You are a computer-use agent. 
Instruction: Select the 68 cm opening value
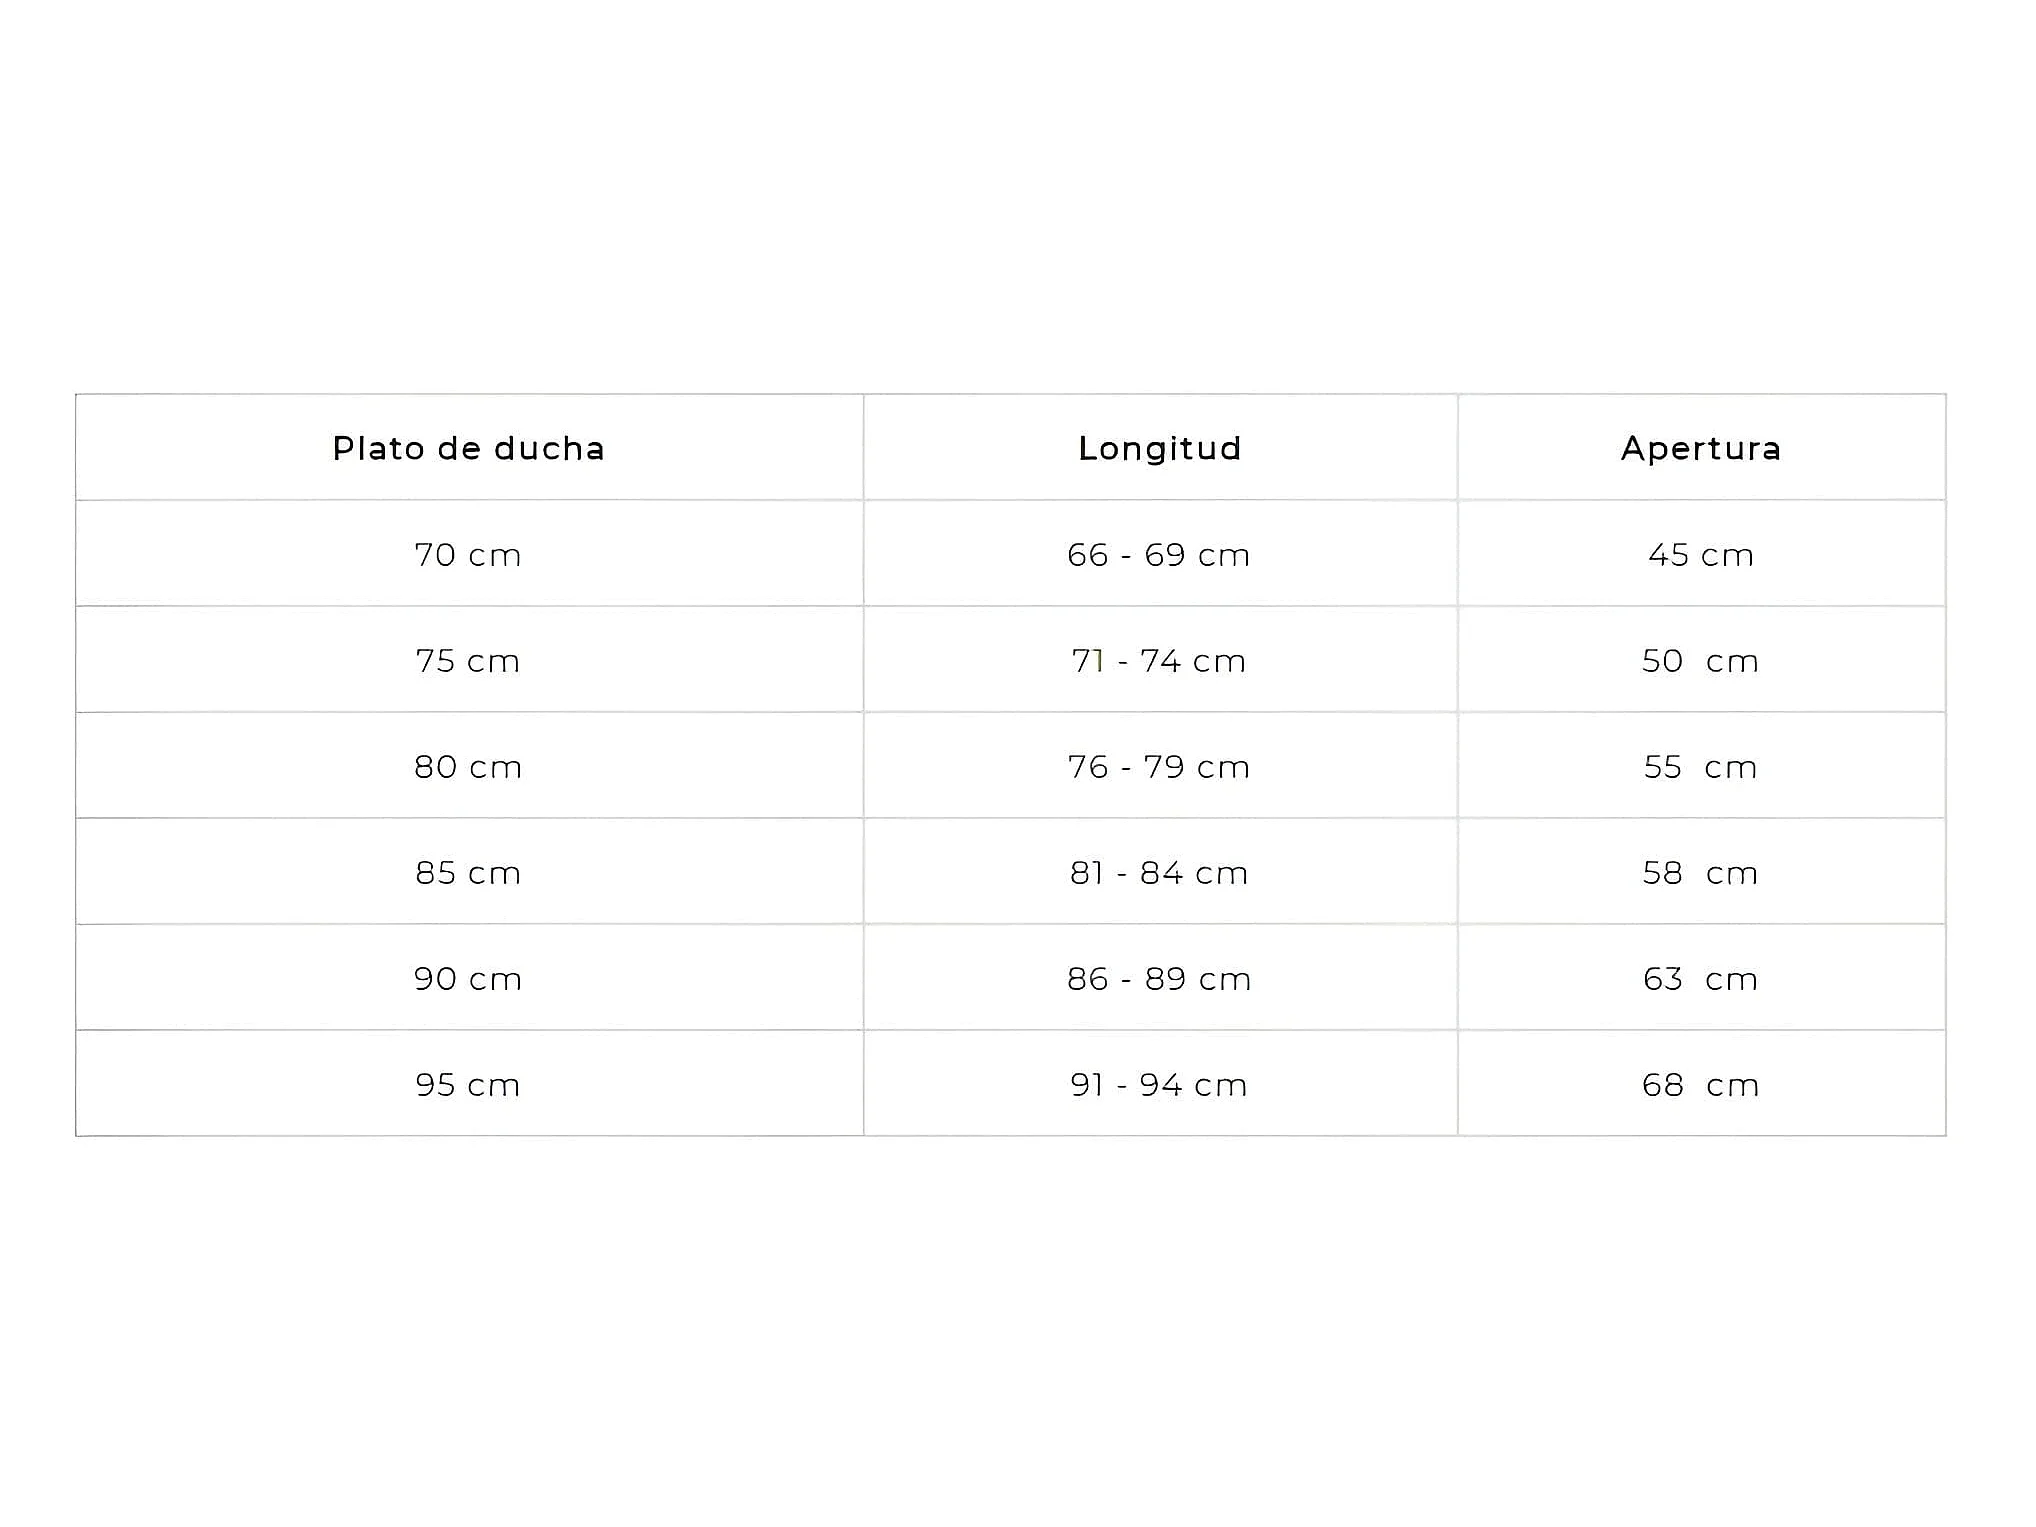(x=1701, y=1085)
